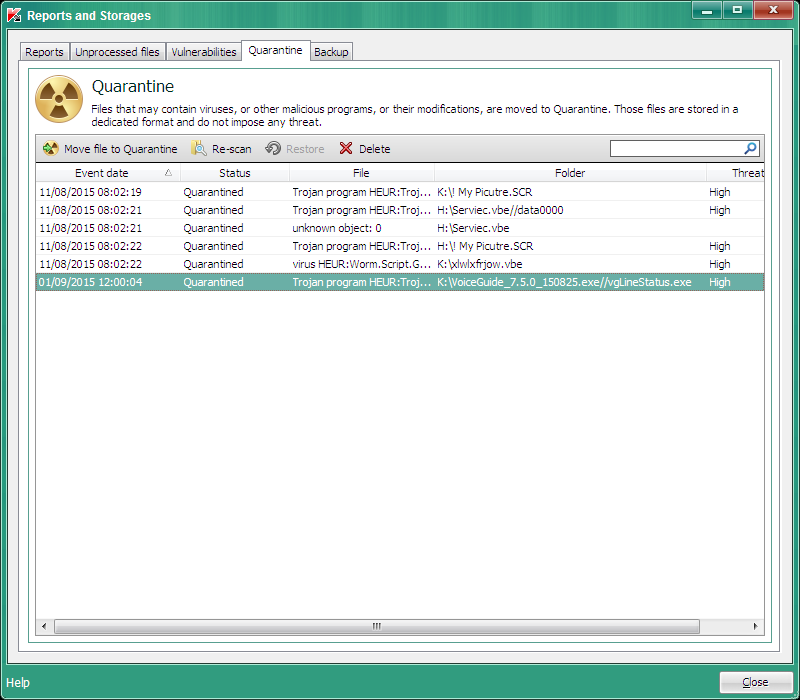Sort by File column header
Viewport: 800px width, 700px height.
pos(362,173)
